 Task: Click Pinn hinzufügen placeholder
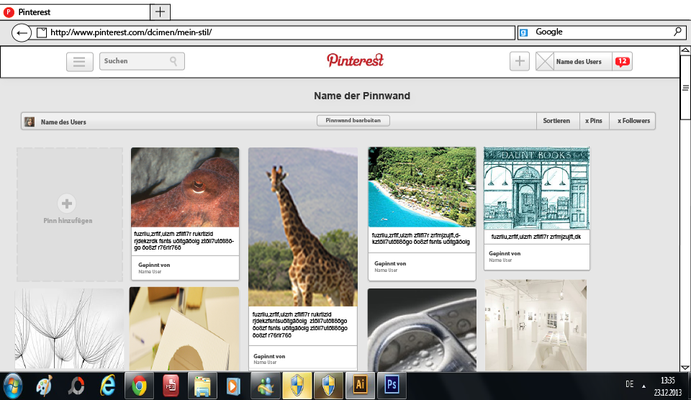tap(70, 215)
